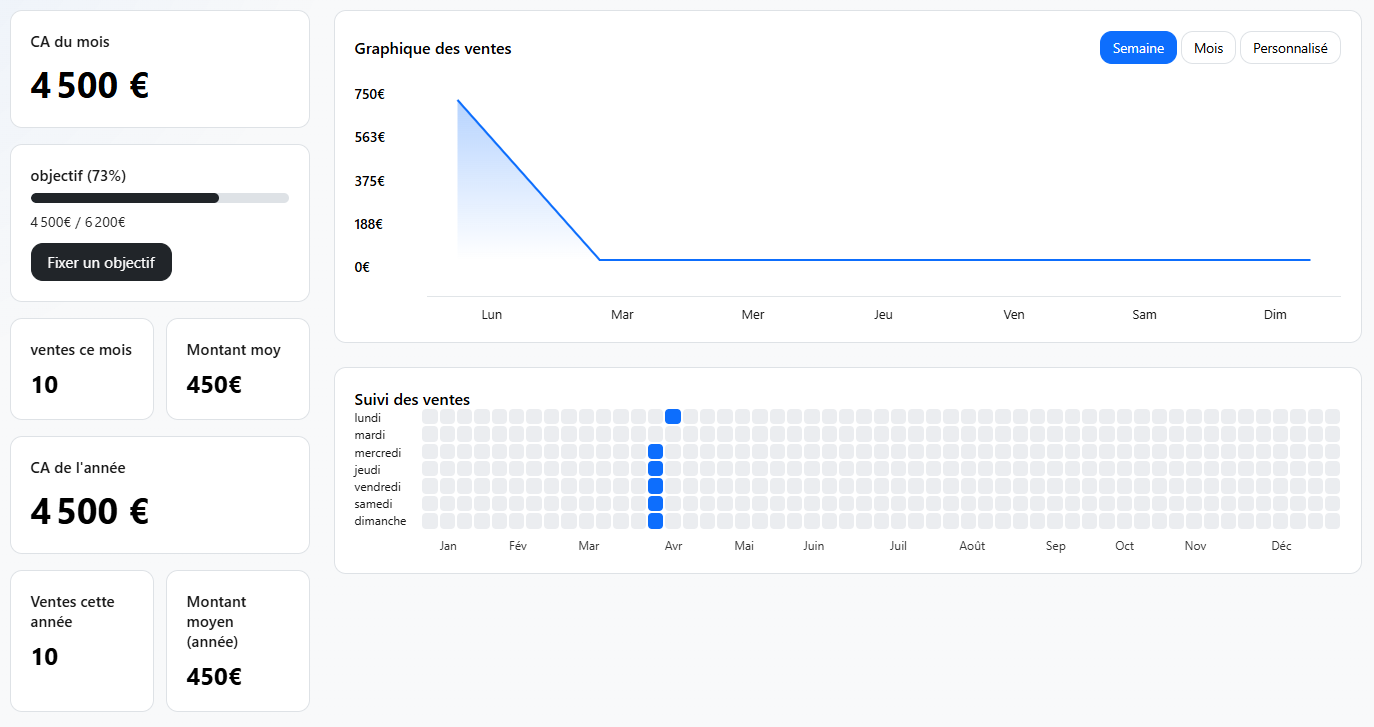Click the blue cell in samedi row

[655, 504]
